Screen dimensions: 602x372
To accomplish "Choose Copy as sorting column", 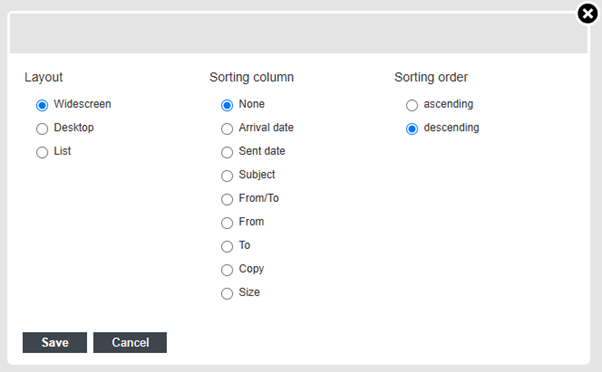I will pyautogui.click(x=227, y=270).
